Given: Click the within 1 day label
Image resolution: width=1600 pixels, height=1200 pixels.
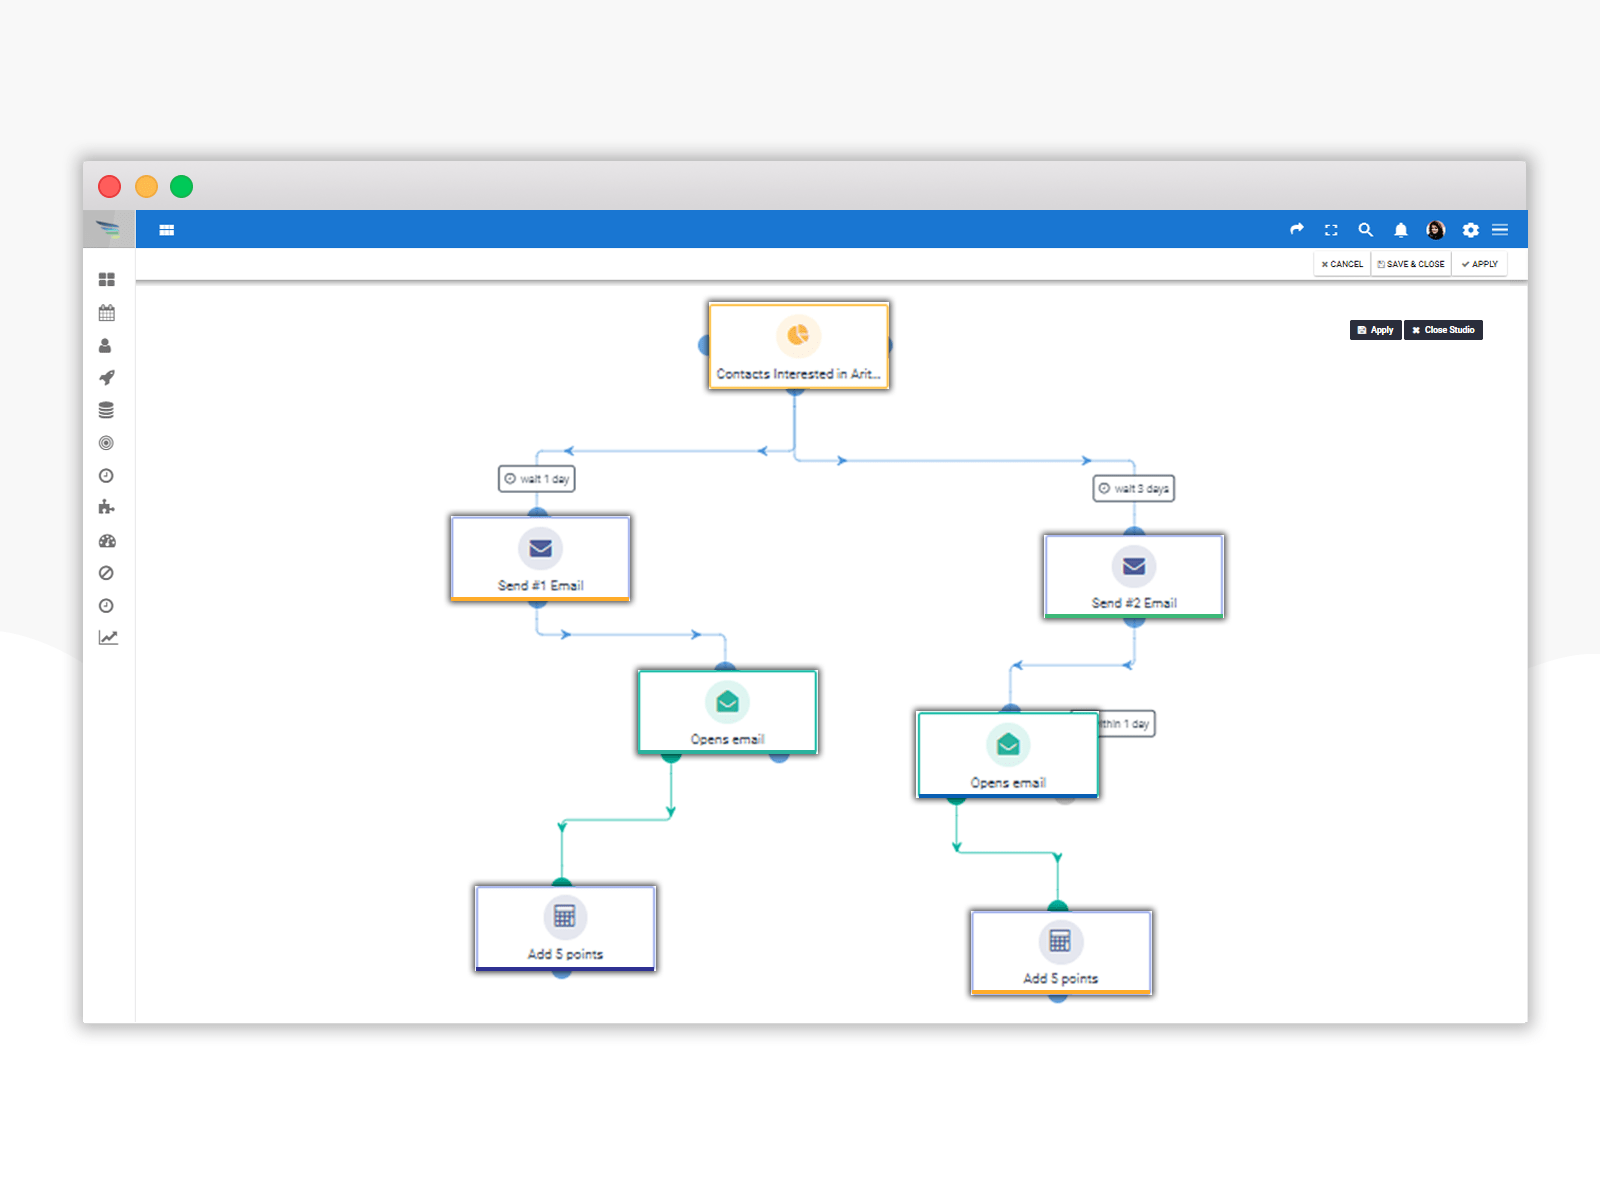Looking at the screenshot, I should click(1127, 724).
